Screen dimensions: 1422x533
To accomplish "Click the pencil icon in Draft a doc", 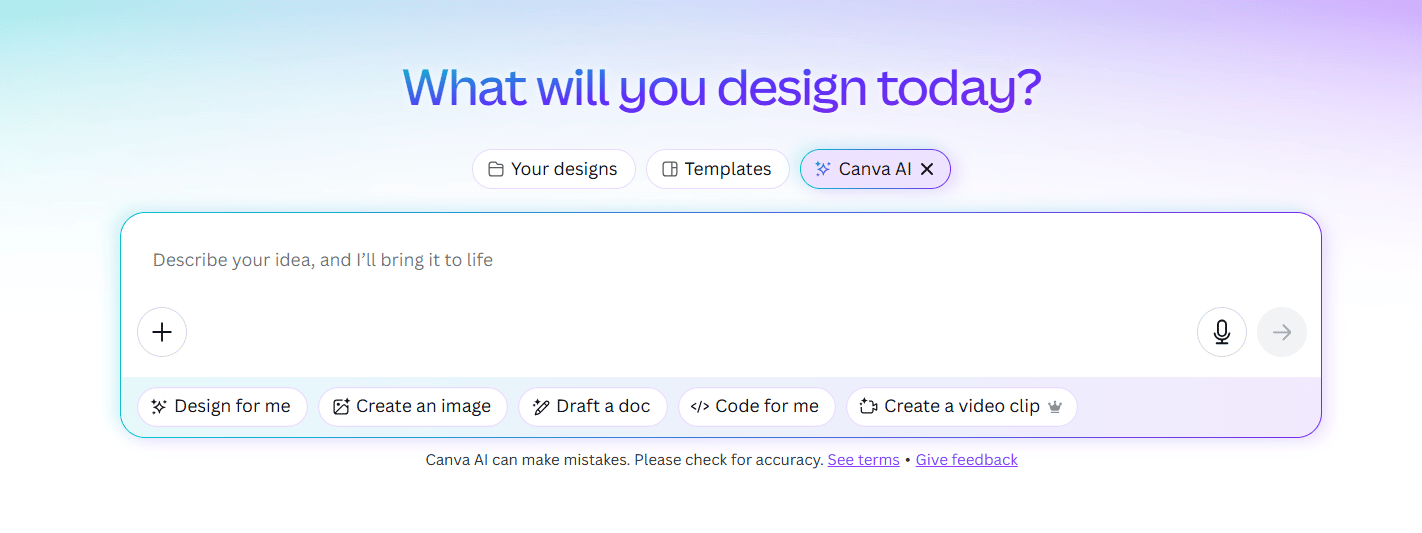I will pyautogui.click(x=541, y=407).
